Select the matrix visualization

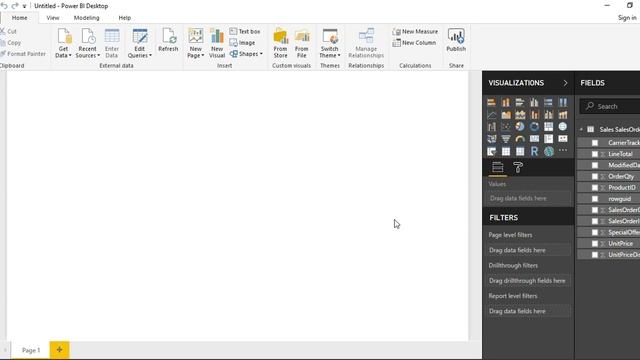520,151
